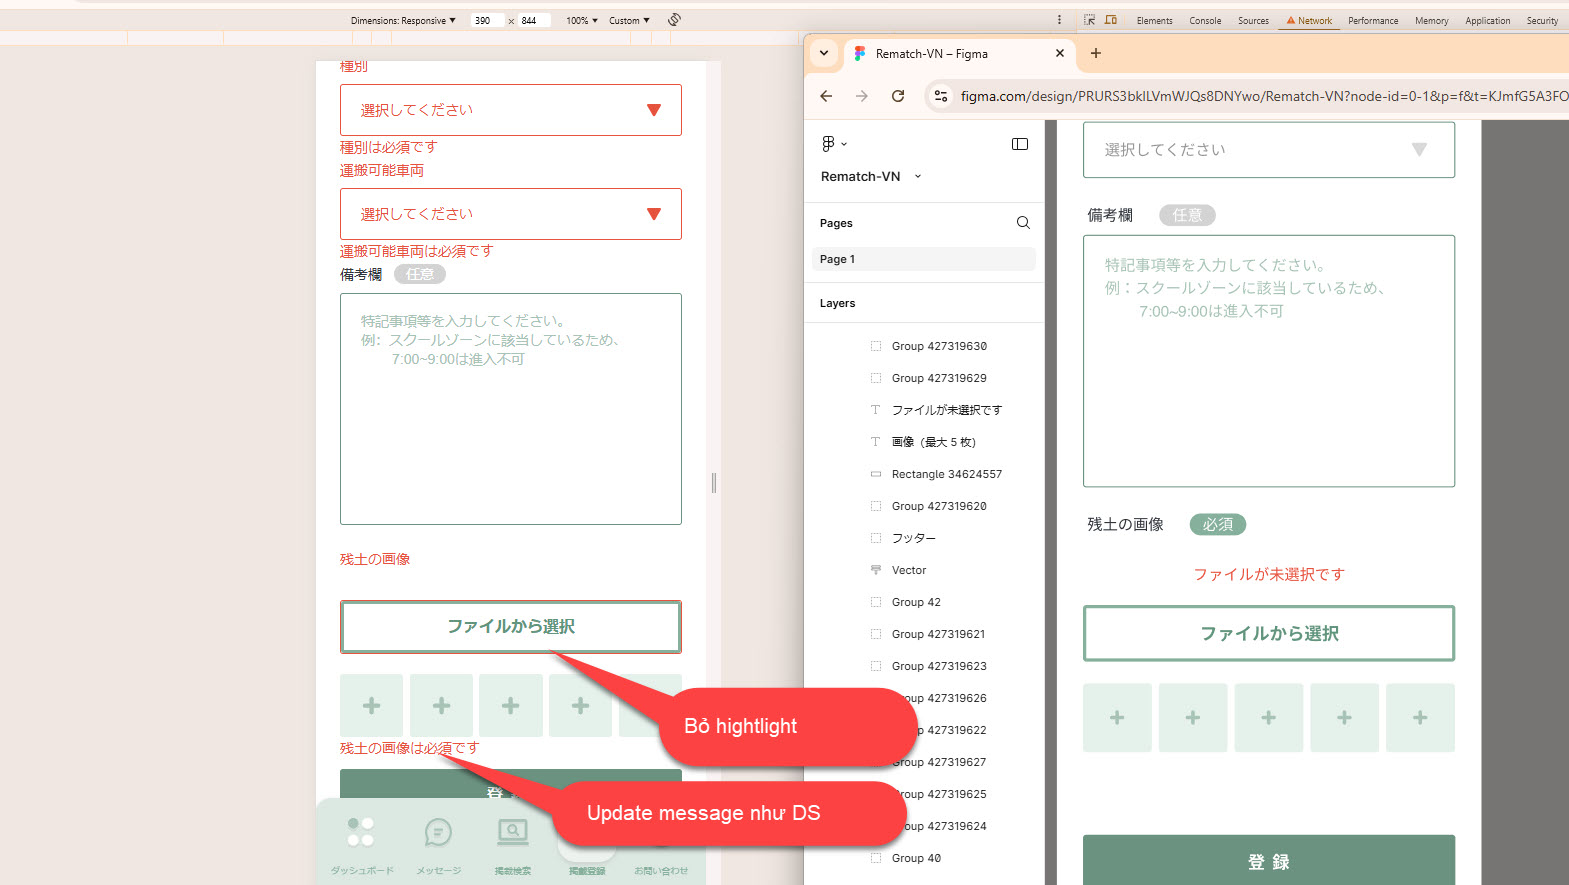1569x885 pixels.
Task: Open DevTools device toolbar more options
Action: [1059, 20]
